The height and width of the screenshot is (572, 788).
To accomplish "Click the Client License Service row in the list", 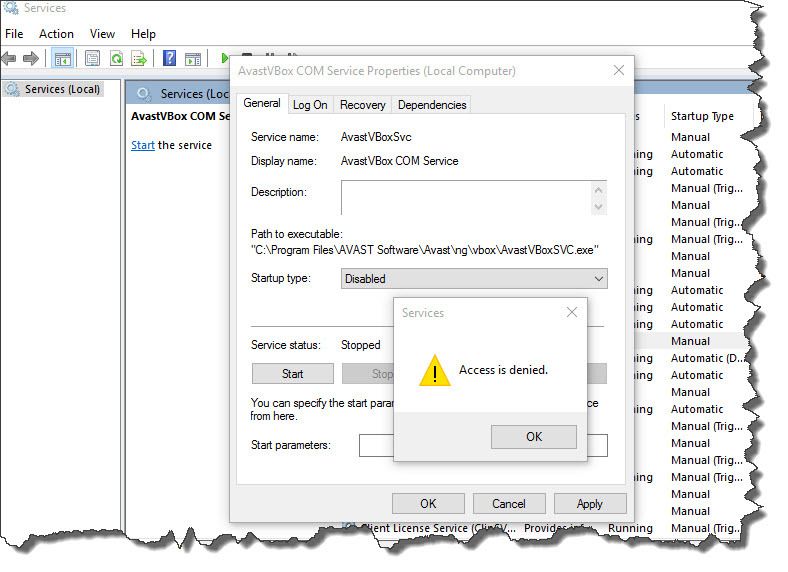I will [543, 528].
